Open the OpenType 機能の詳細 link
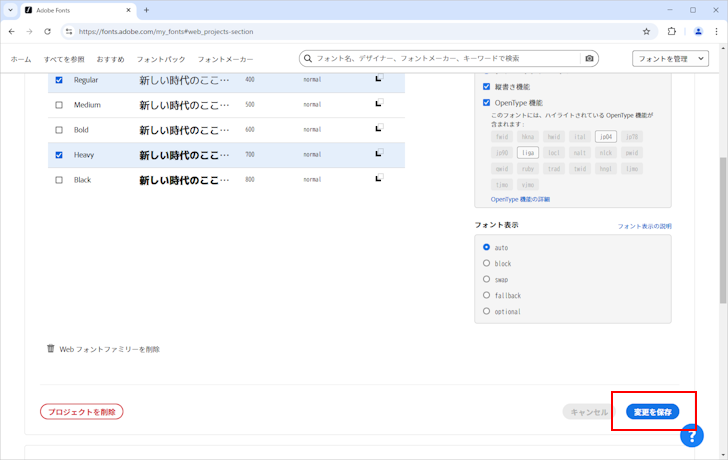The width and height of the screenshot is (728, 460). click(x=520, y=199)
